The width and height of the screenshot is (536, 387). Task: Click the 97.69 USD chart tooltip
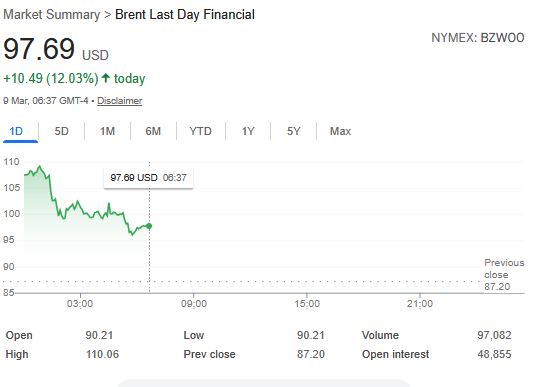(x=148, y=178)
